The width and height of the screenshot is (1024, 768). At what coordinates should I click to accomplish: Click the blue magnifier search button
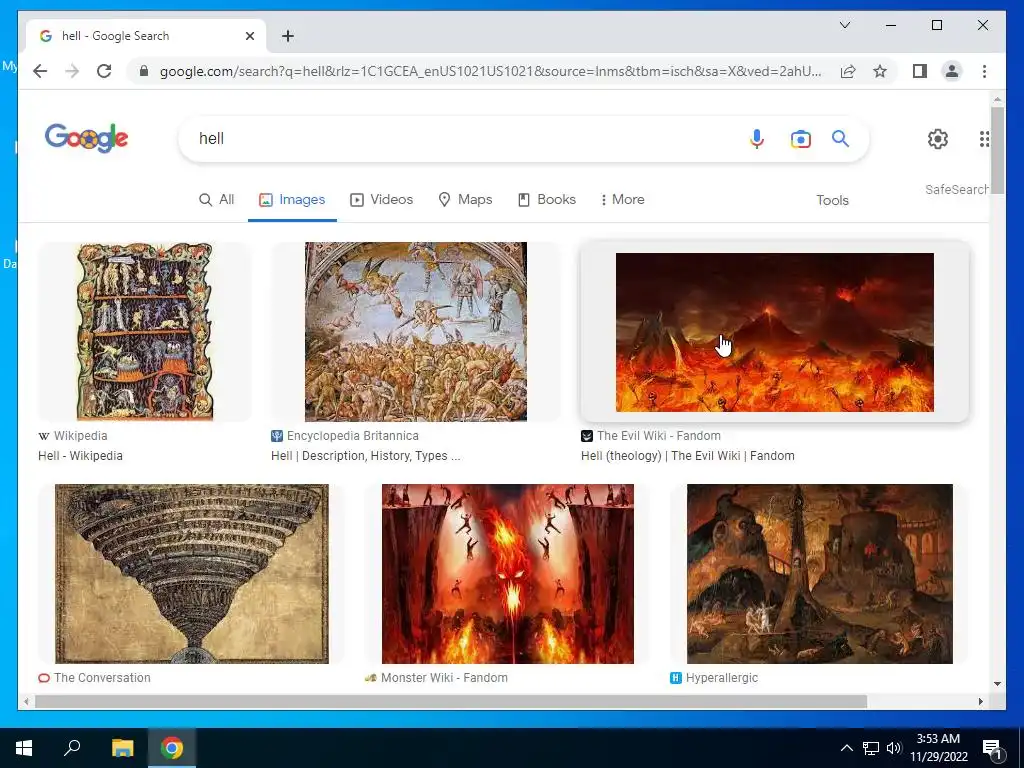(x=840, y=138)
